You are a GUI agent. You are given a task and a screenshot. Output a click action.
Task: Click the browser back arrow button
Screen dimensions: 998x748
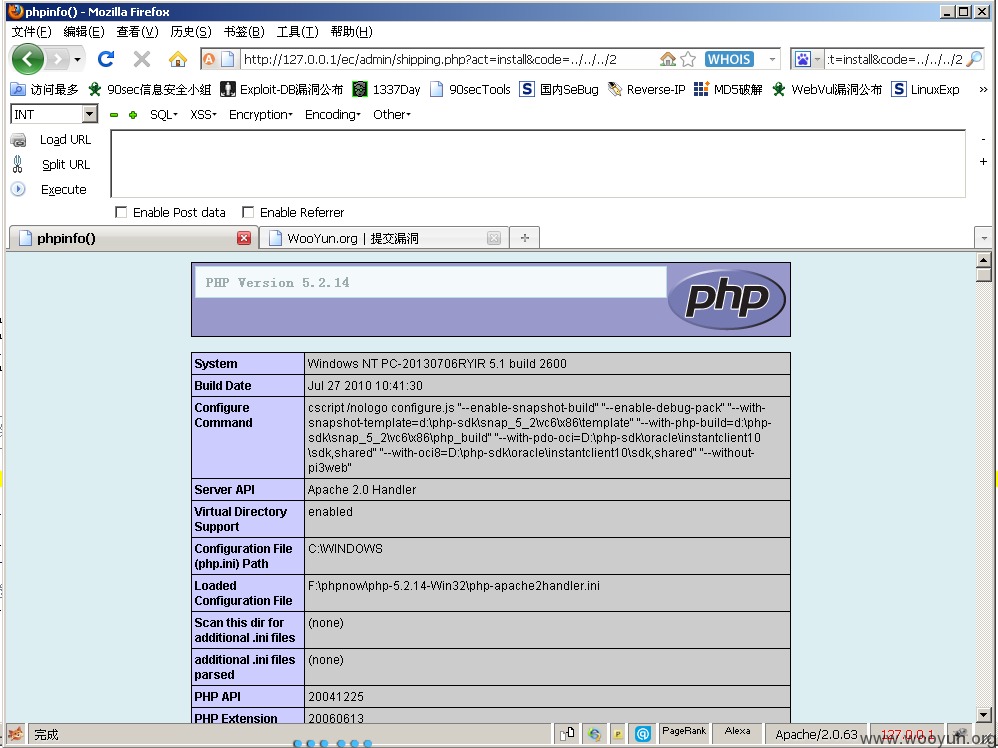pos(27,59)
